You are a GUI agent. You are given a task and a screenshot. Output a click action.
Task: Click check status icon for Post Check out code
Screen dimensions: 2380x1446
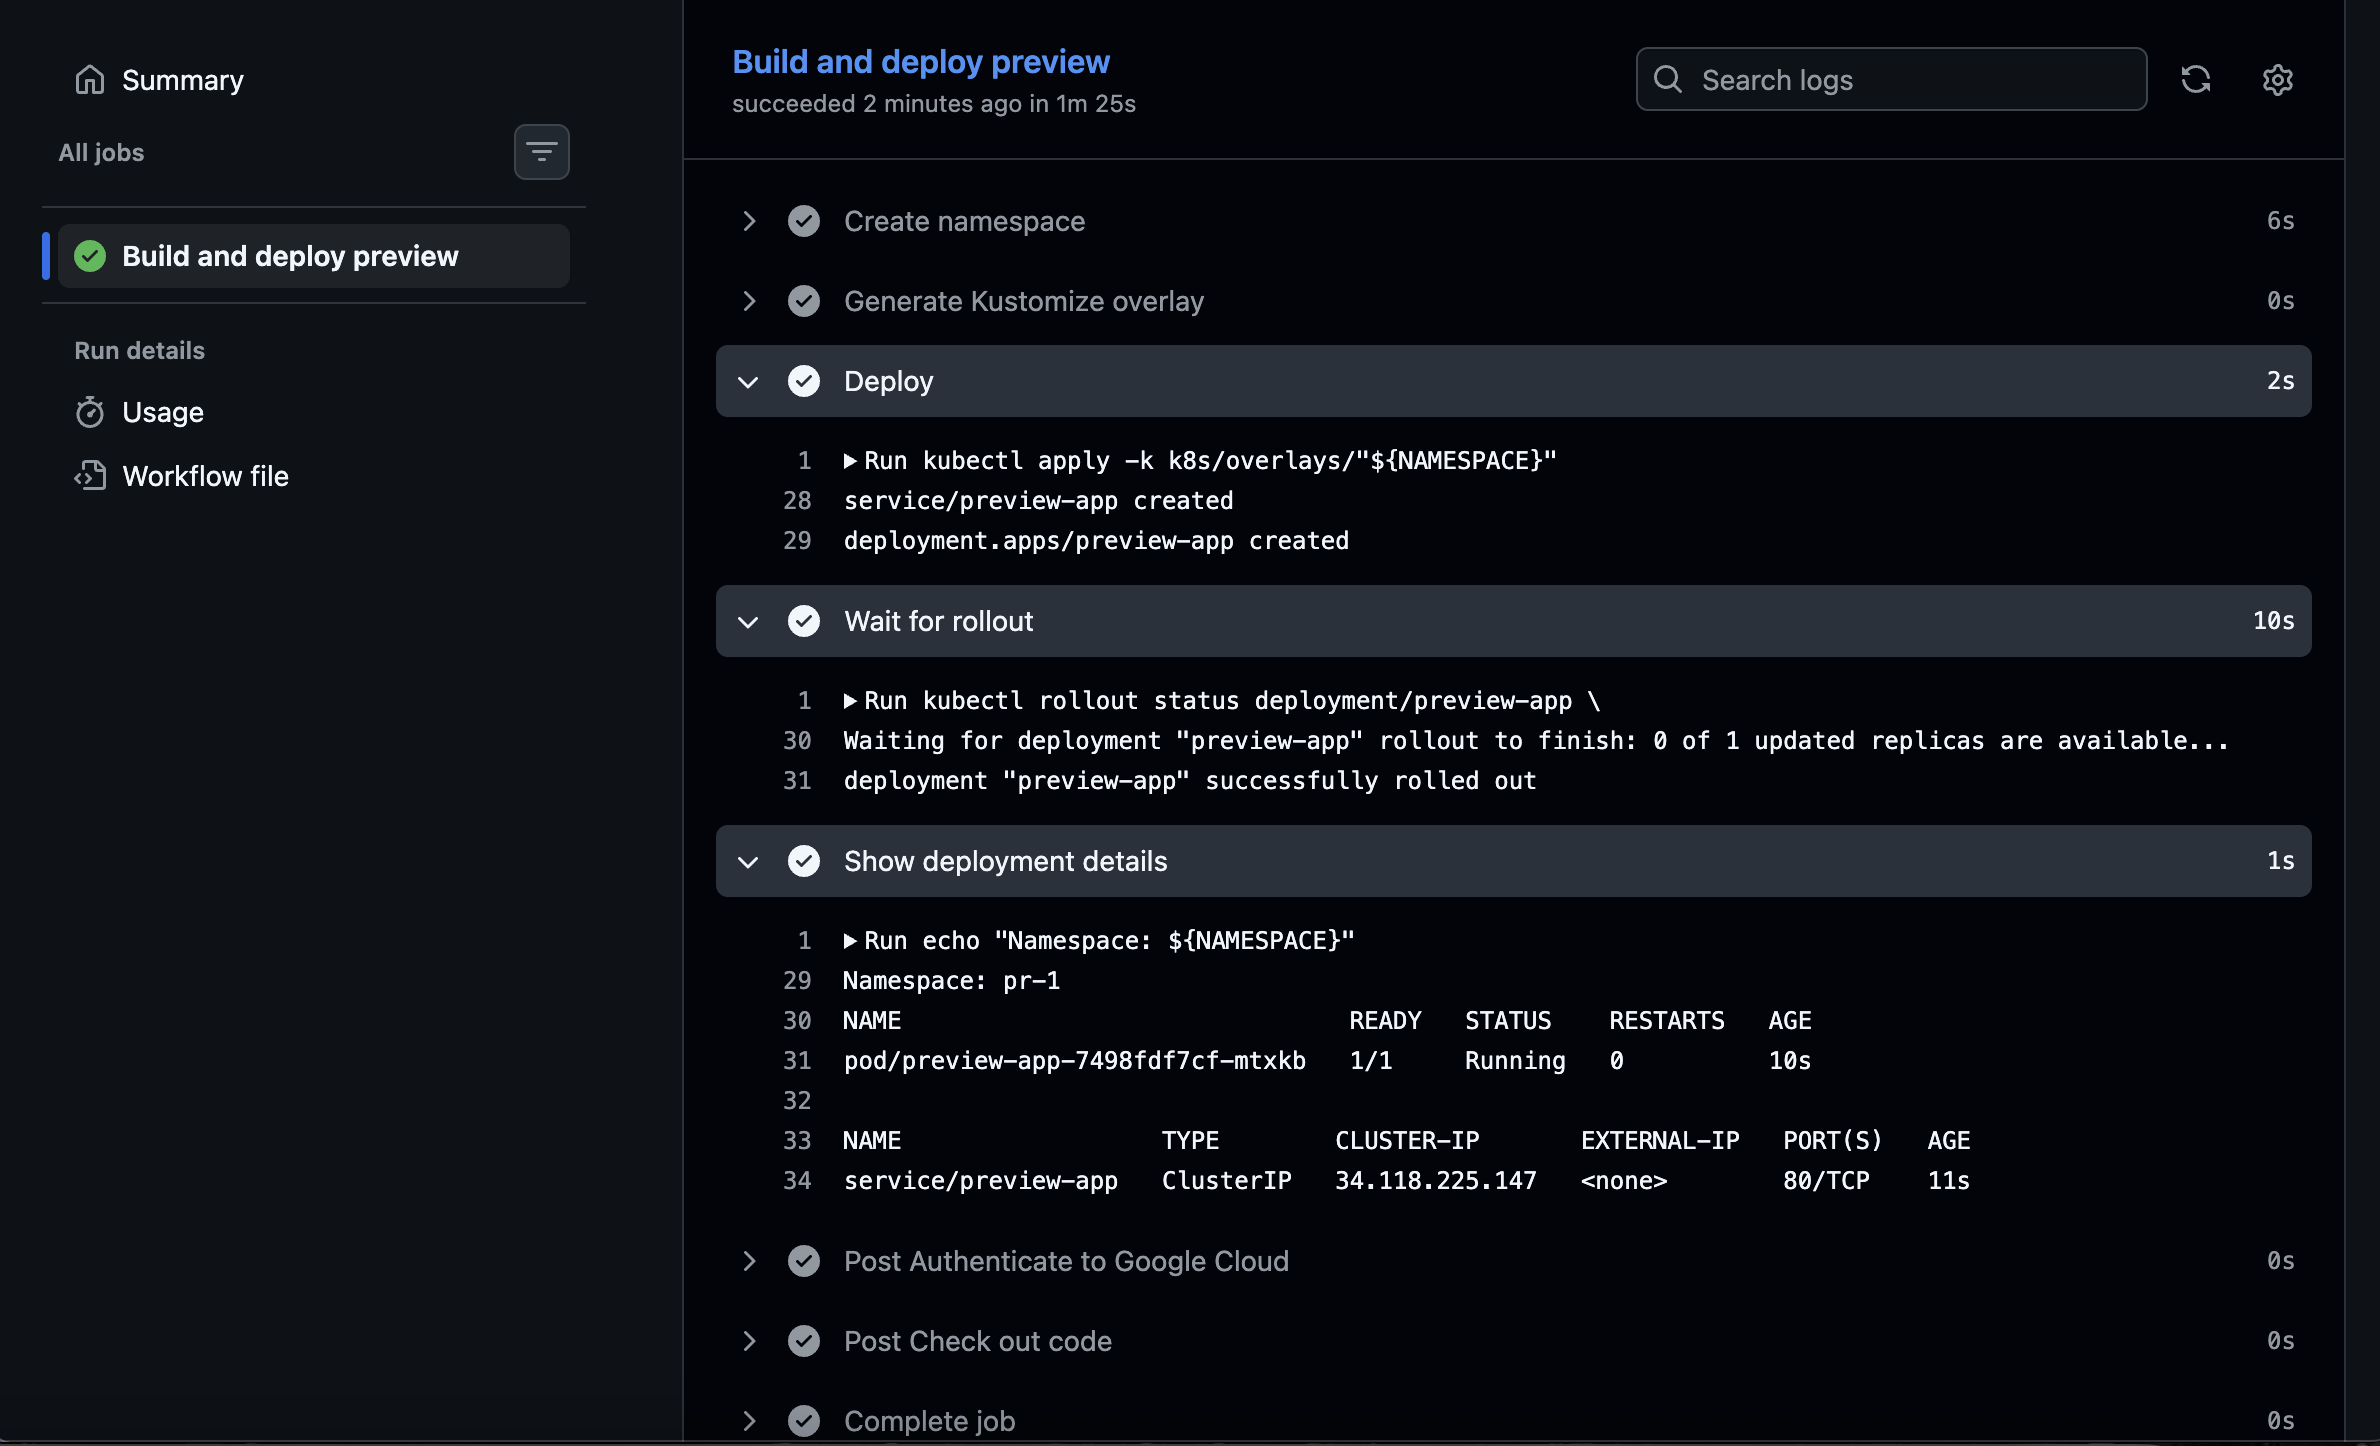(804, 1341)
